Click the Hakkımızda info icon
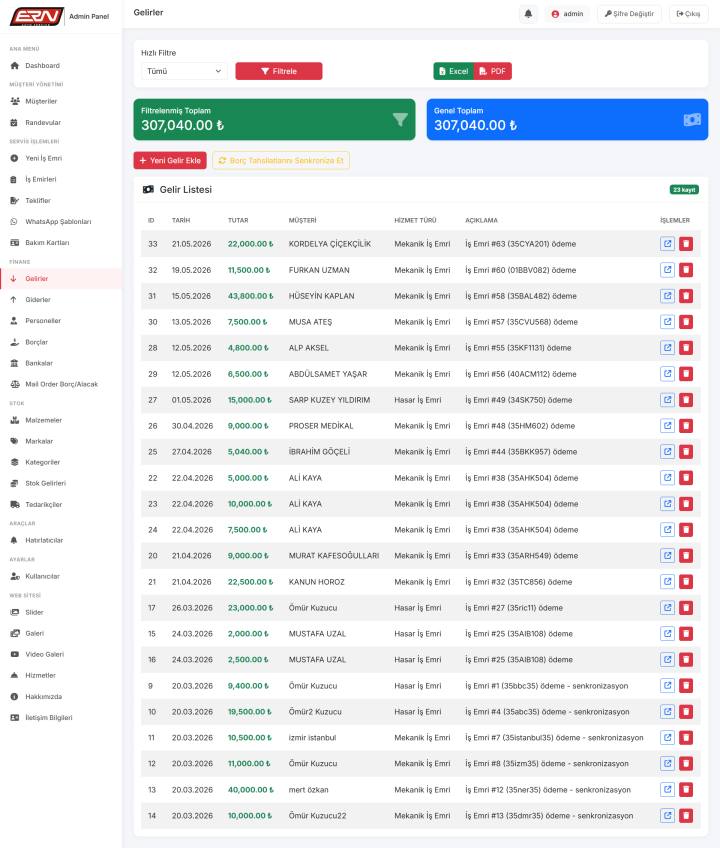 tap(15, 697)
